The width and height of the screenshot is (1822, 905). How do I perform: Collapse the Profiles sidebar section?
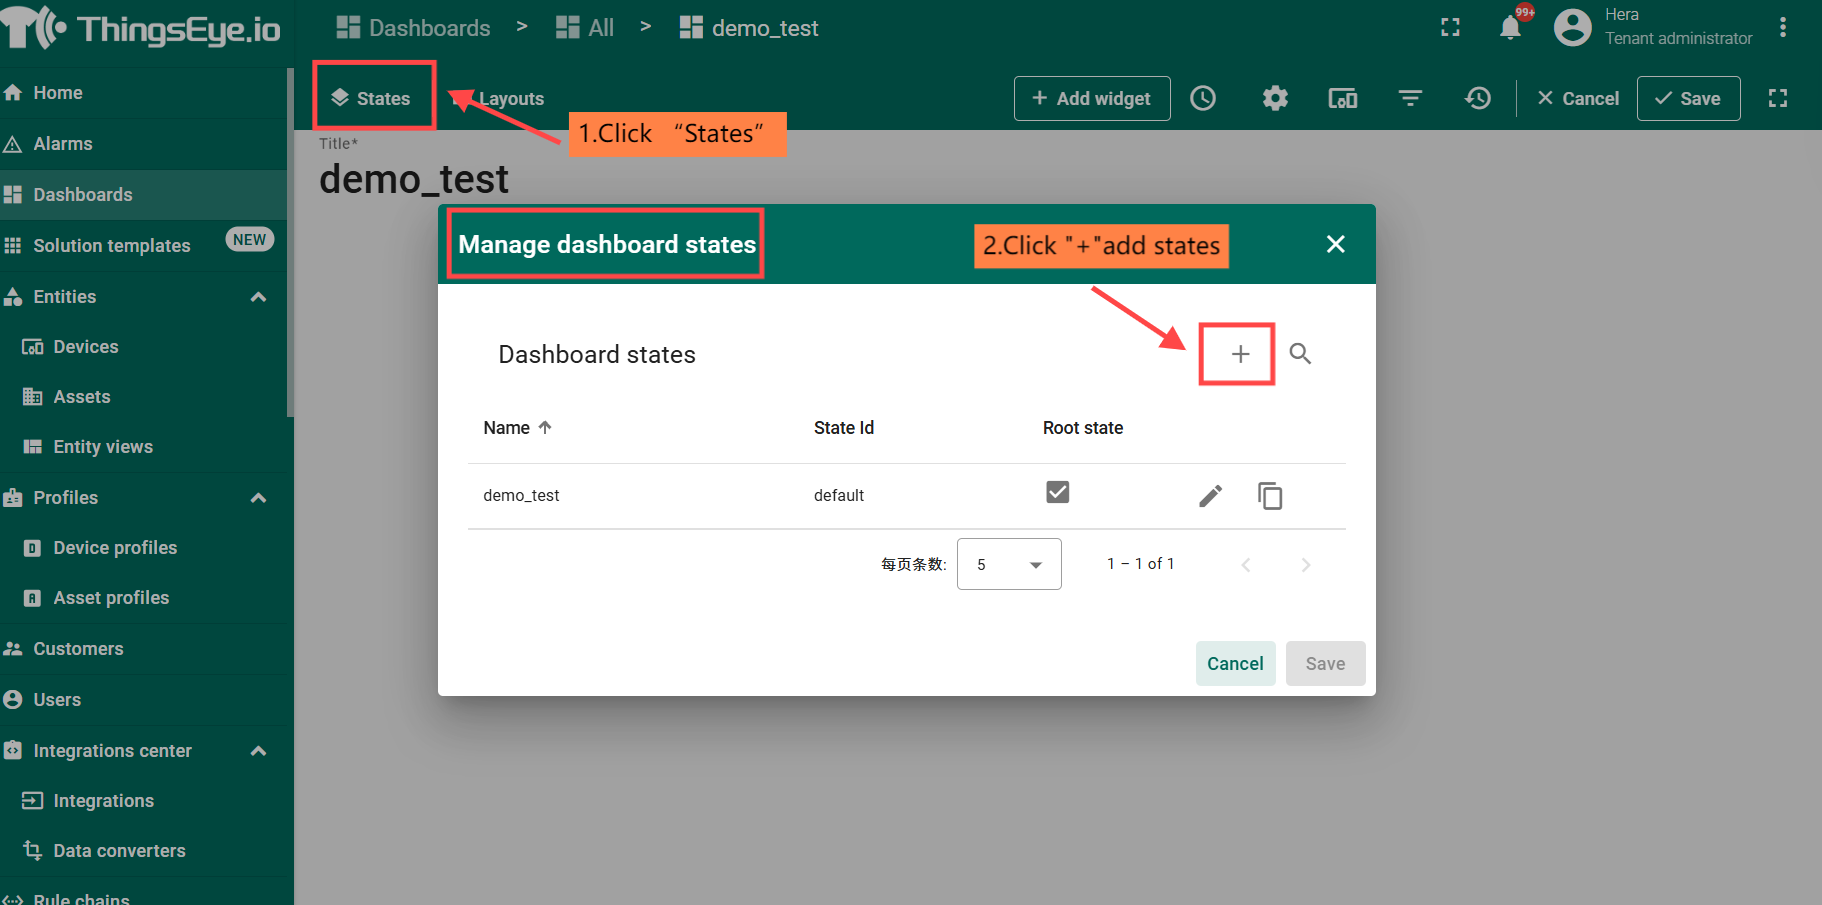(x=258, y=498)
